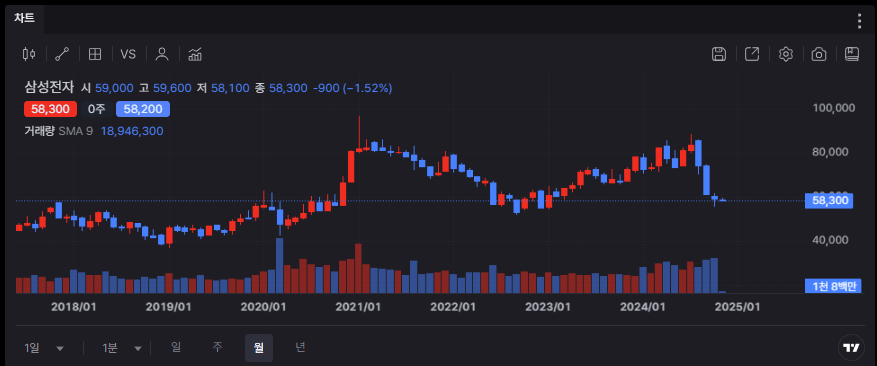877x366 pixels.
Task: Open chart settings gear icon
Action: pos(786,54)
